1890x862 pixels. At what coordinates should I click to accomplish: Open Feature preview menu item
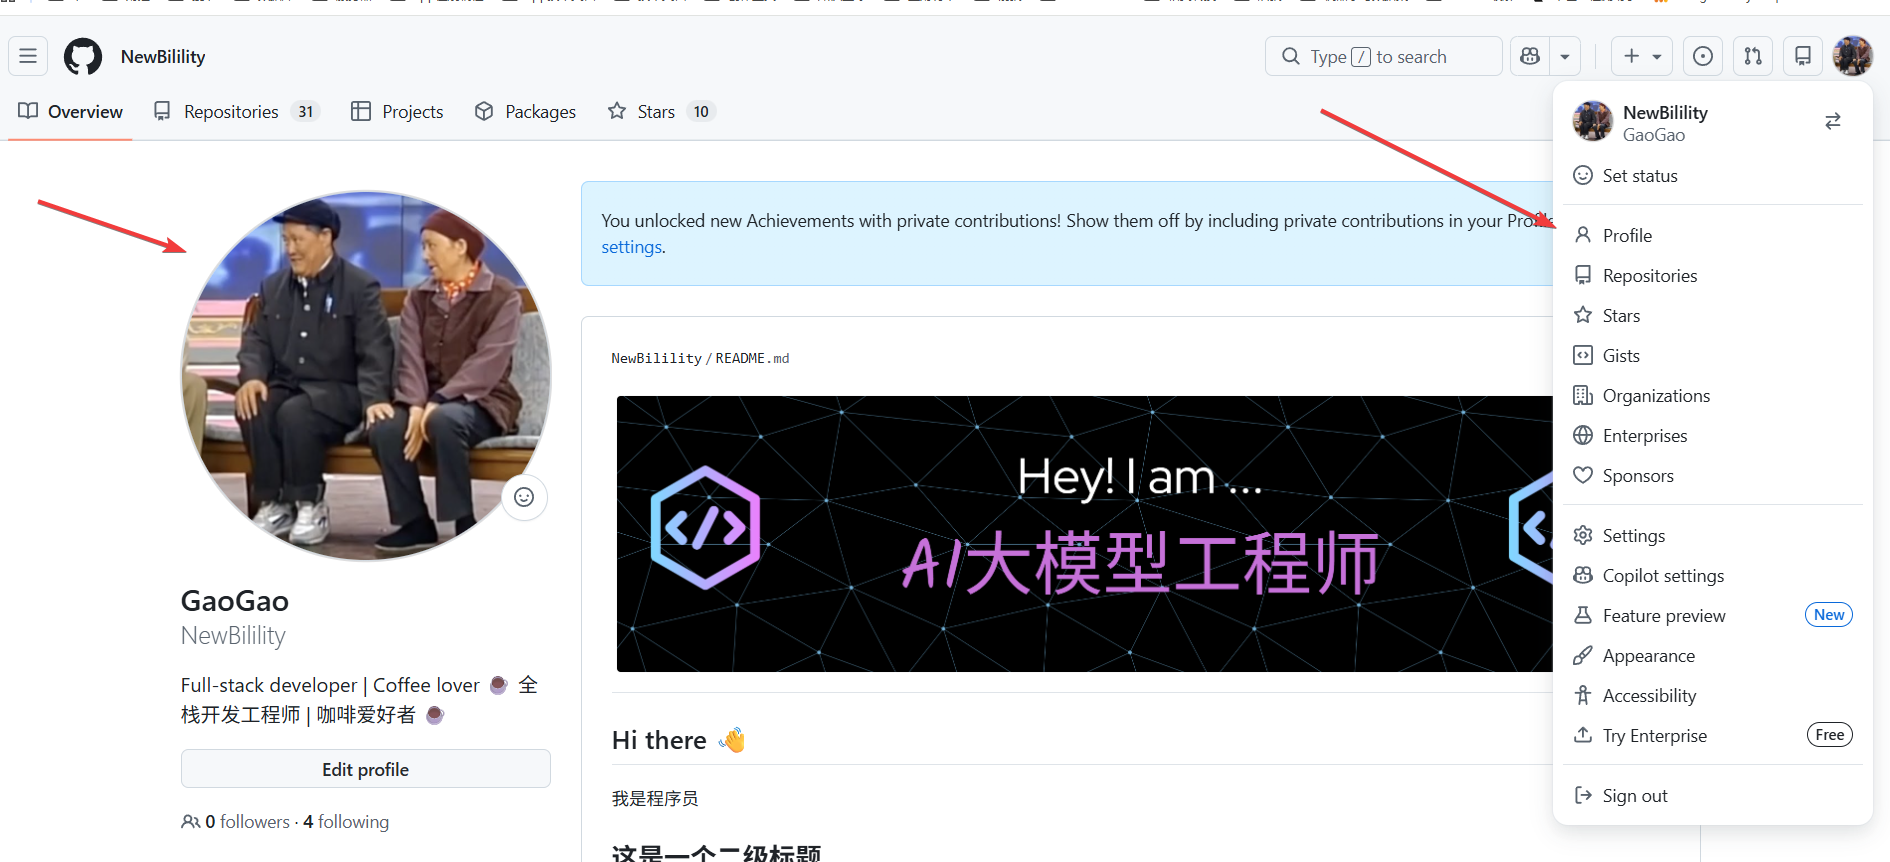1712,615
